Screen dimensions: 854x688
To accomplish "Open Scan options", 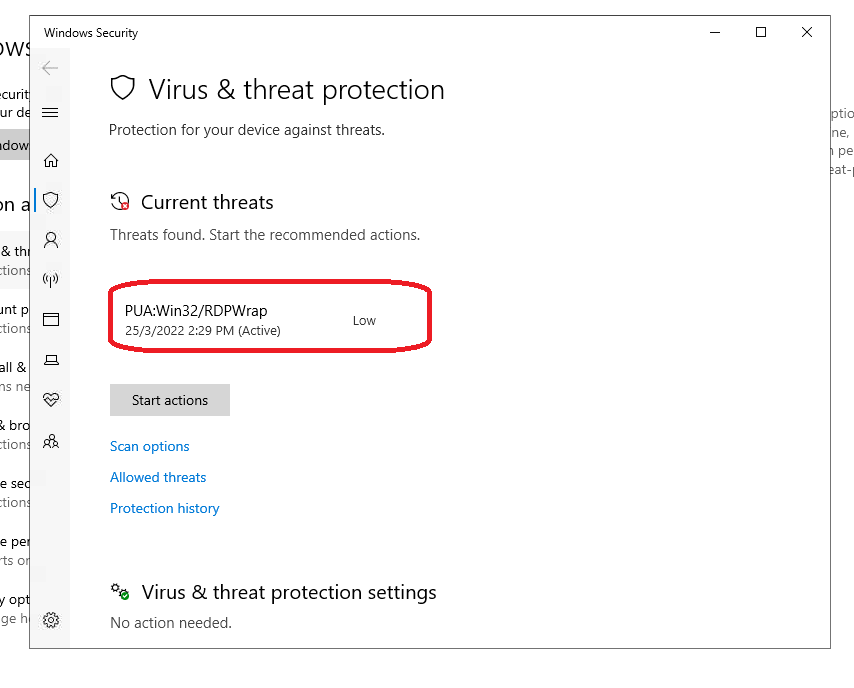I will click(x=149, y=446).
